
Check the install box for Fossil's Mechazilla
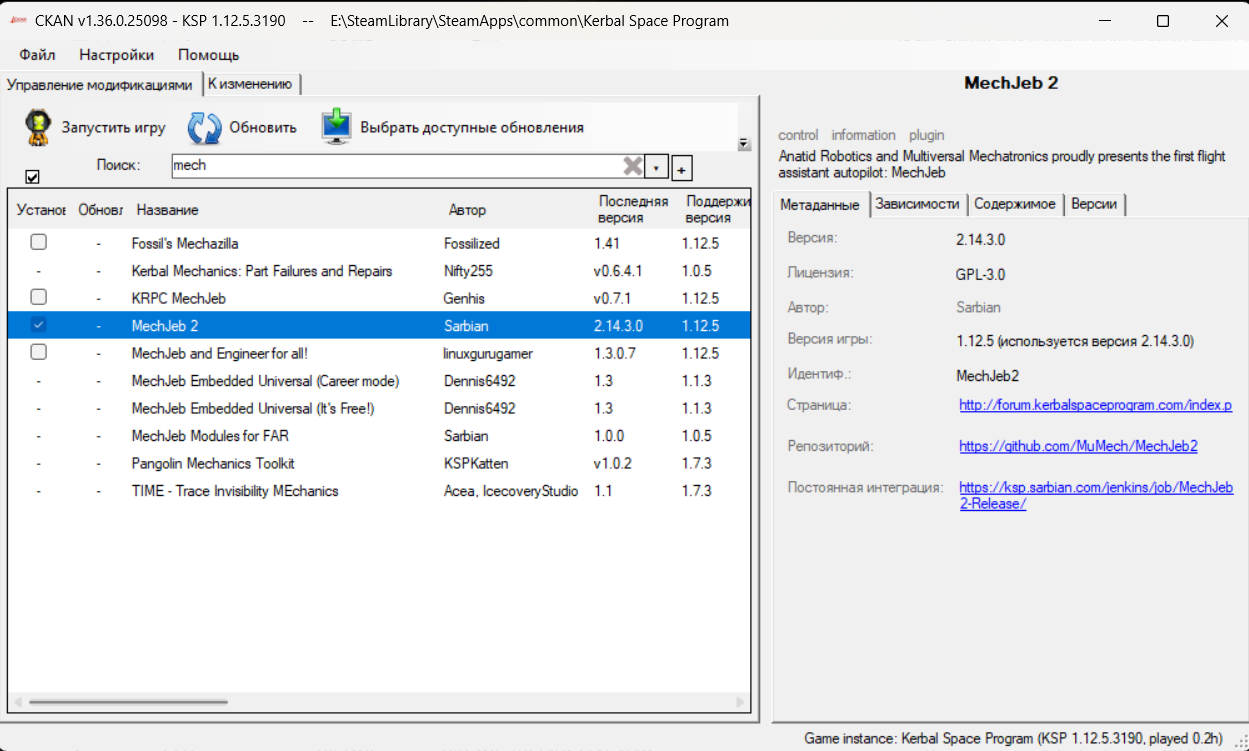click(x=38, y=242)
